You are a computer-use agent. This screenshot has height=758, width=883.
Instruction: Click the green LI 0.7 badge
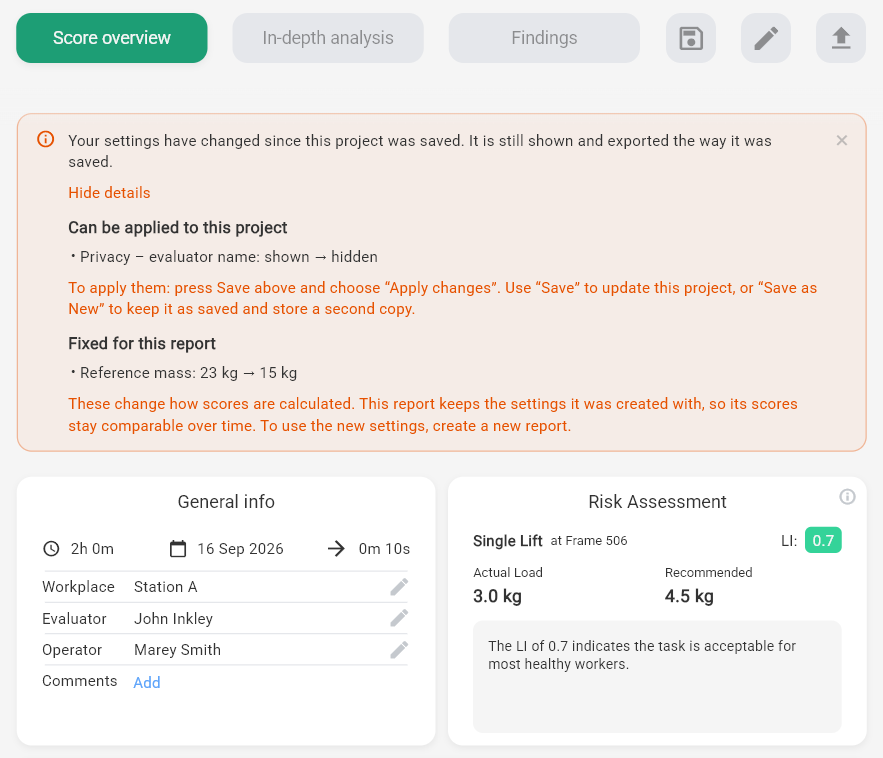coord(823,541)
